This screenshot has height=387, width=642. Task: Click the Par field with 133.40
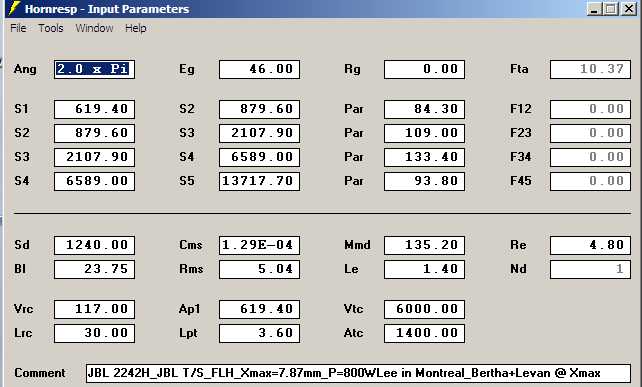[424, 157]
